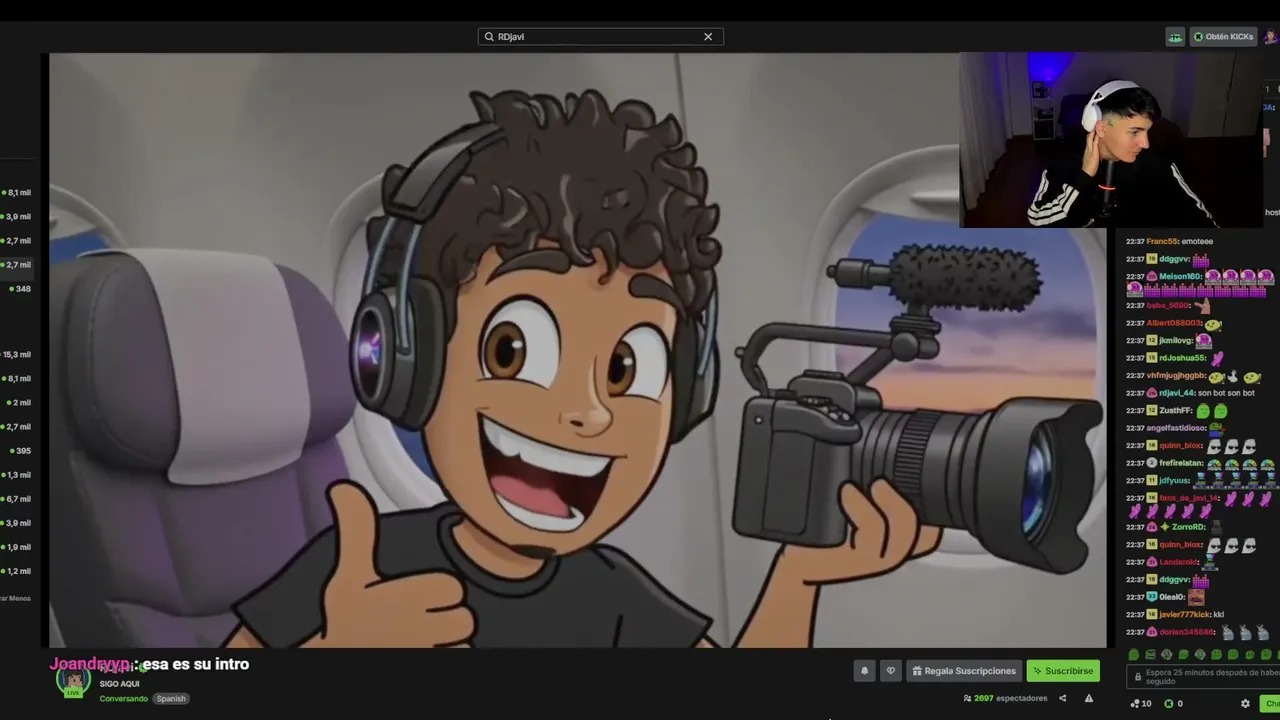
Task: Open the streamer channel avatar
Action: click(73, 681)
